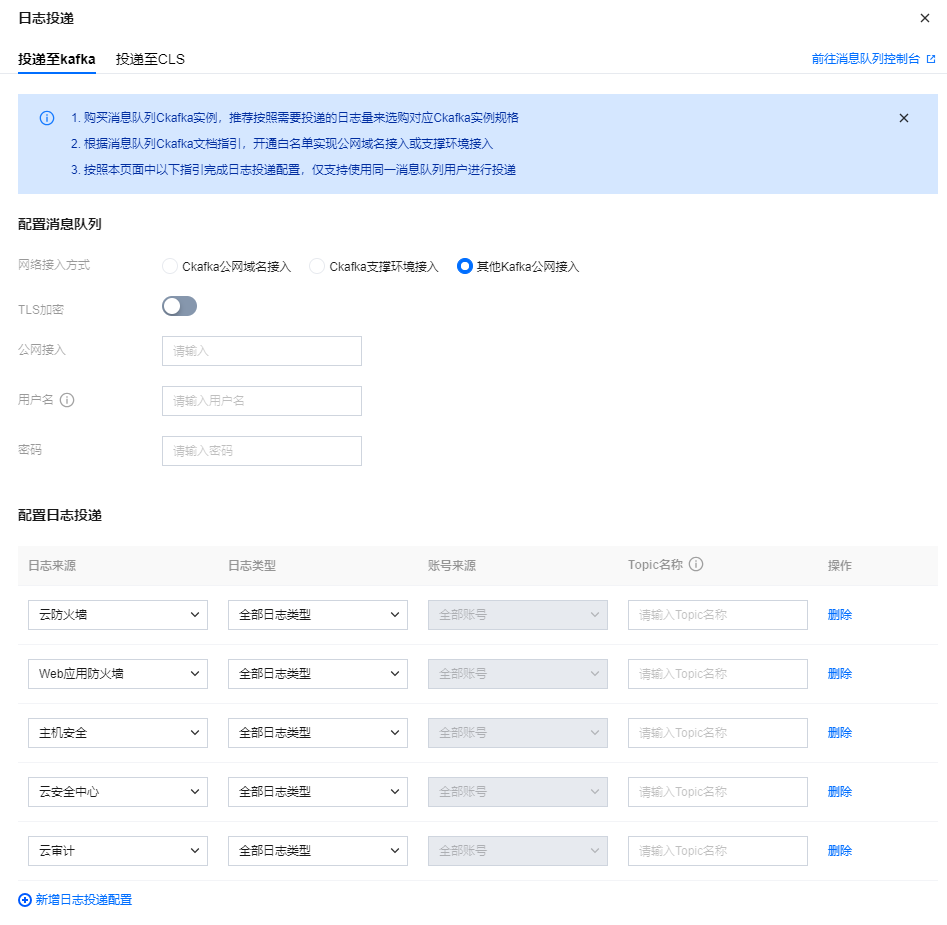Viewport: 947px width, 925px height.
Task: Click the 配置消息队列 section heading
Action: click(x=60, y=224)
